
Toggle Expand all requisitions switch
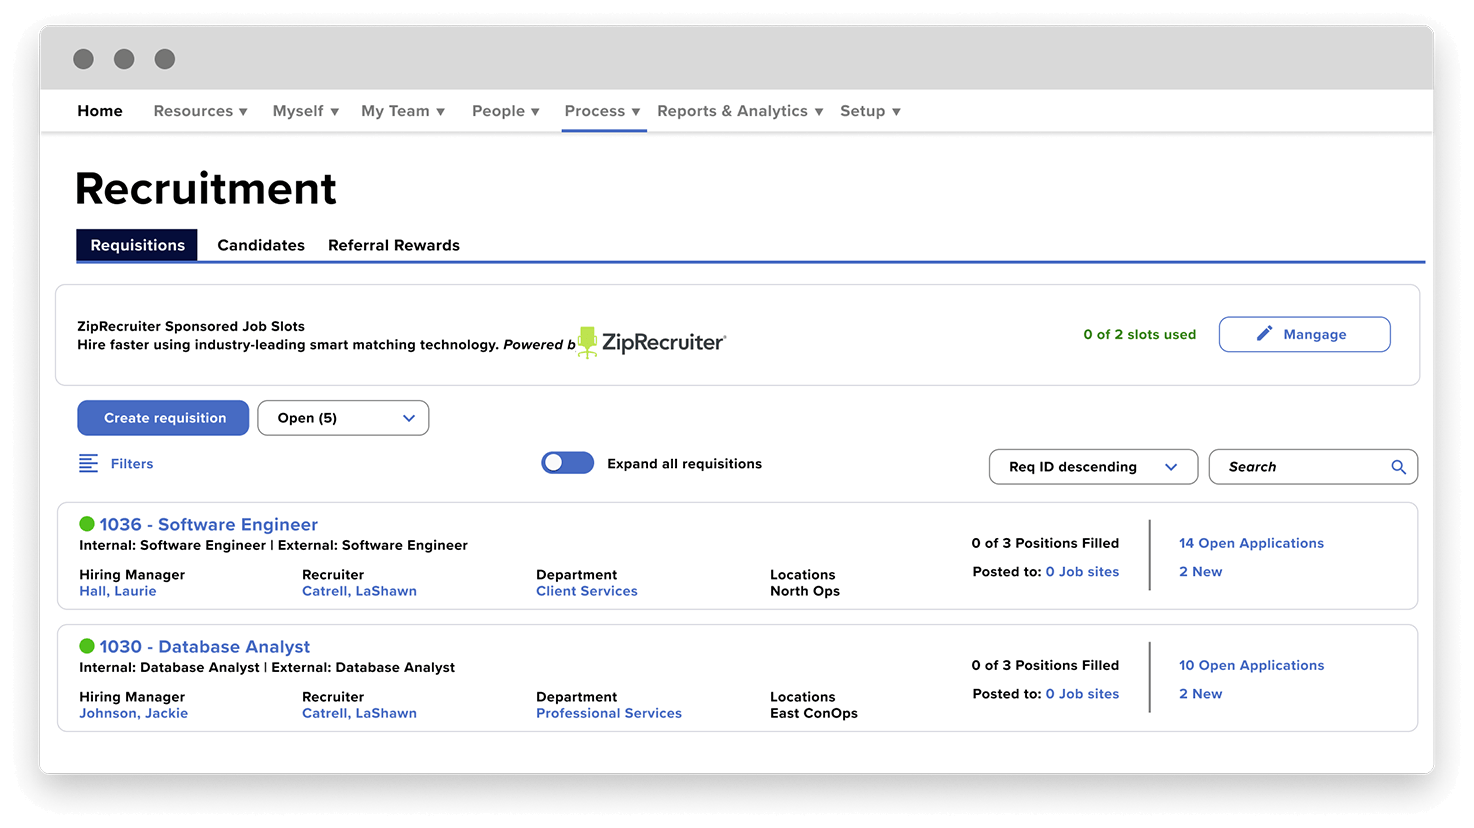[x=567, y=463]
